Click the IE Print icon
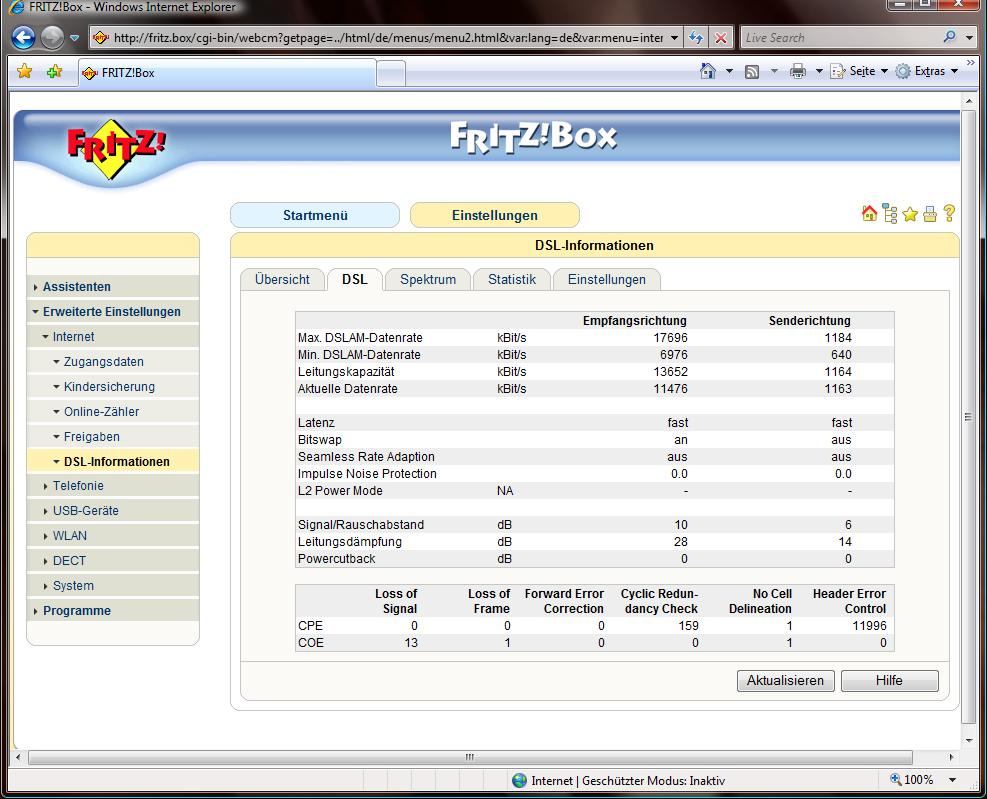This screenshot has width=987, height=799. tap(798, 71)
